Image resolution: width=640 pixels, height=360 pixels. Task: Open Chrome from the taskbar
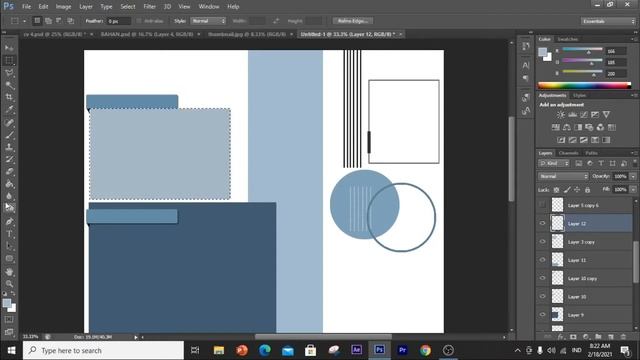(425, 350)
